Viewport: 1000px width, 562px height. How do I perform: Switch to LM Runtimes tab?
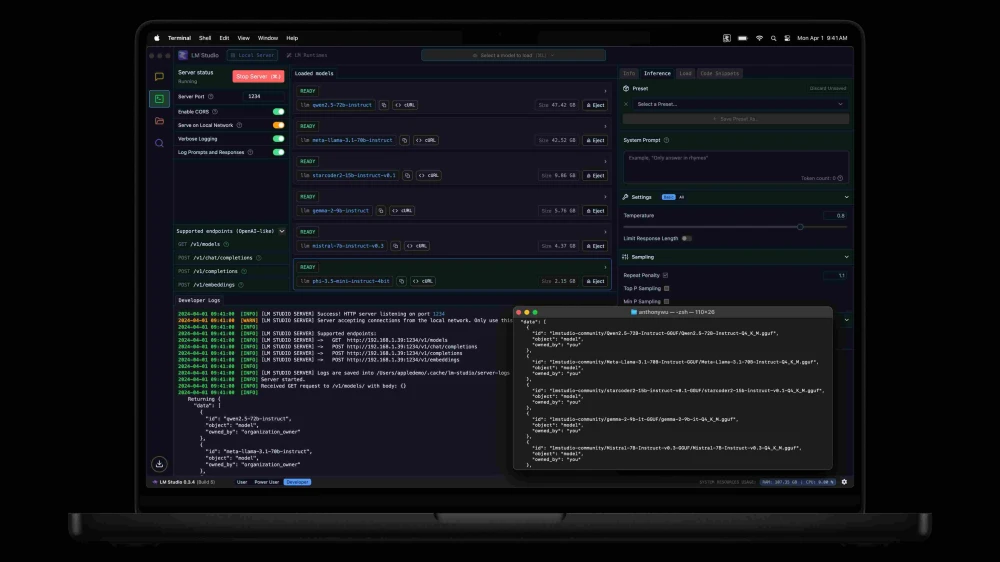point(307,55)
